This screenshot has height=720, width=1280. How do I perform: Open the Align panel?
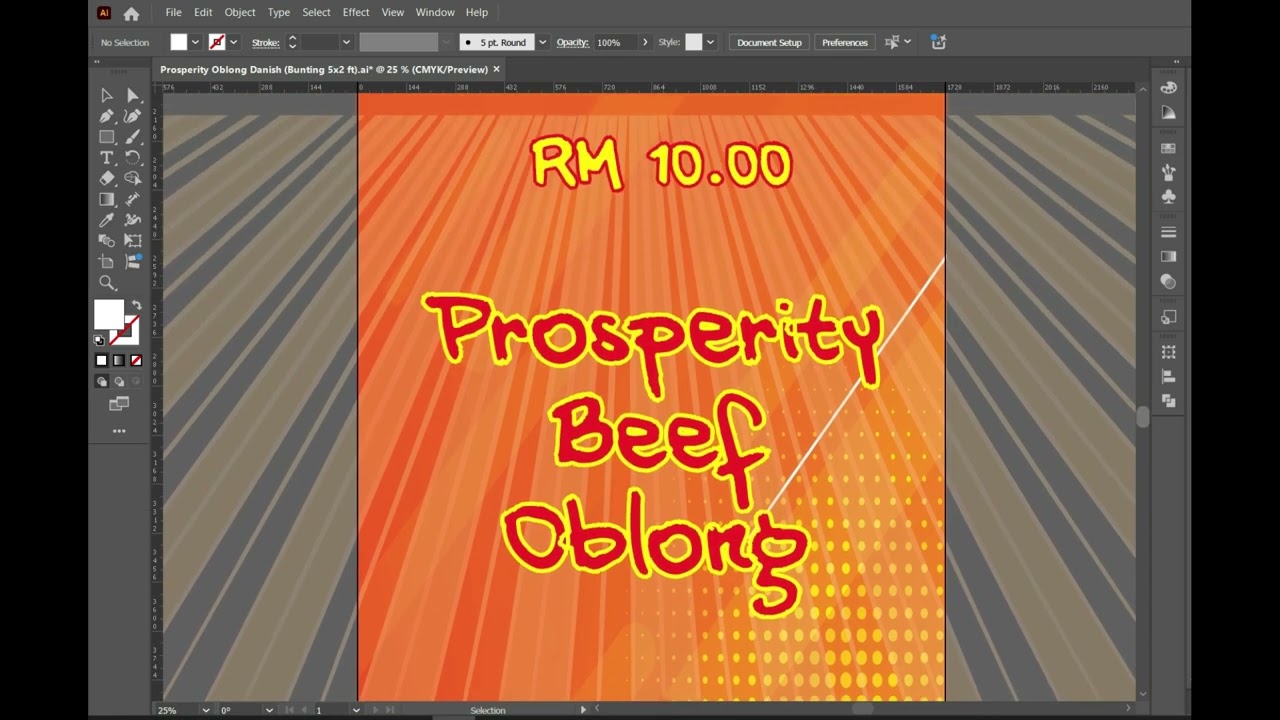pyautogui.click(x=1168, y=377)
